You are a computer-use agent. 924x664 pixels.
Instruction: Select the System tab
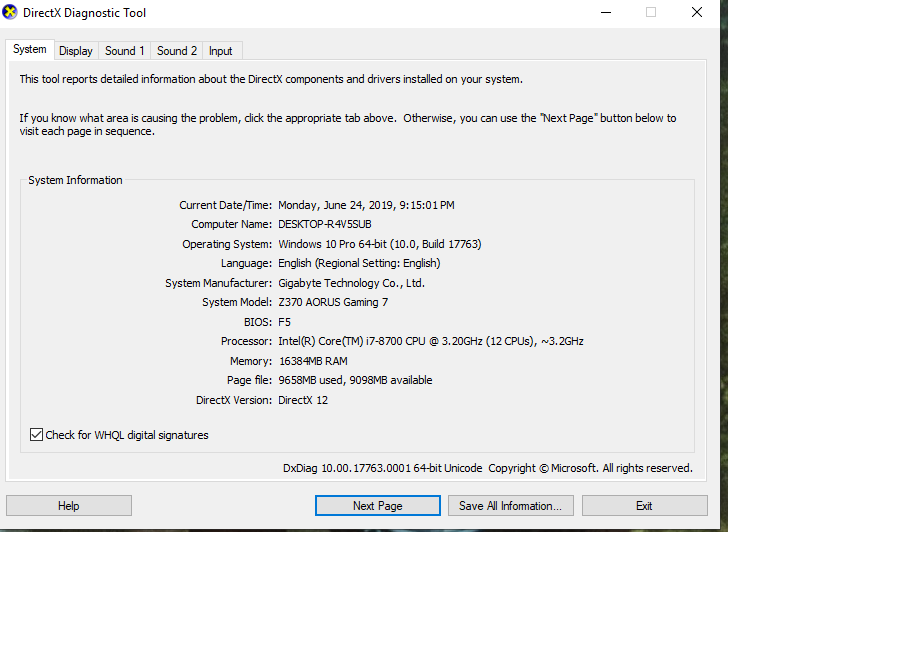tap(30, 49)
